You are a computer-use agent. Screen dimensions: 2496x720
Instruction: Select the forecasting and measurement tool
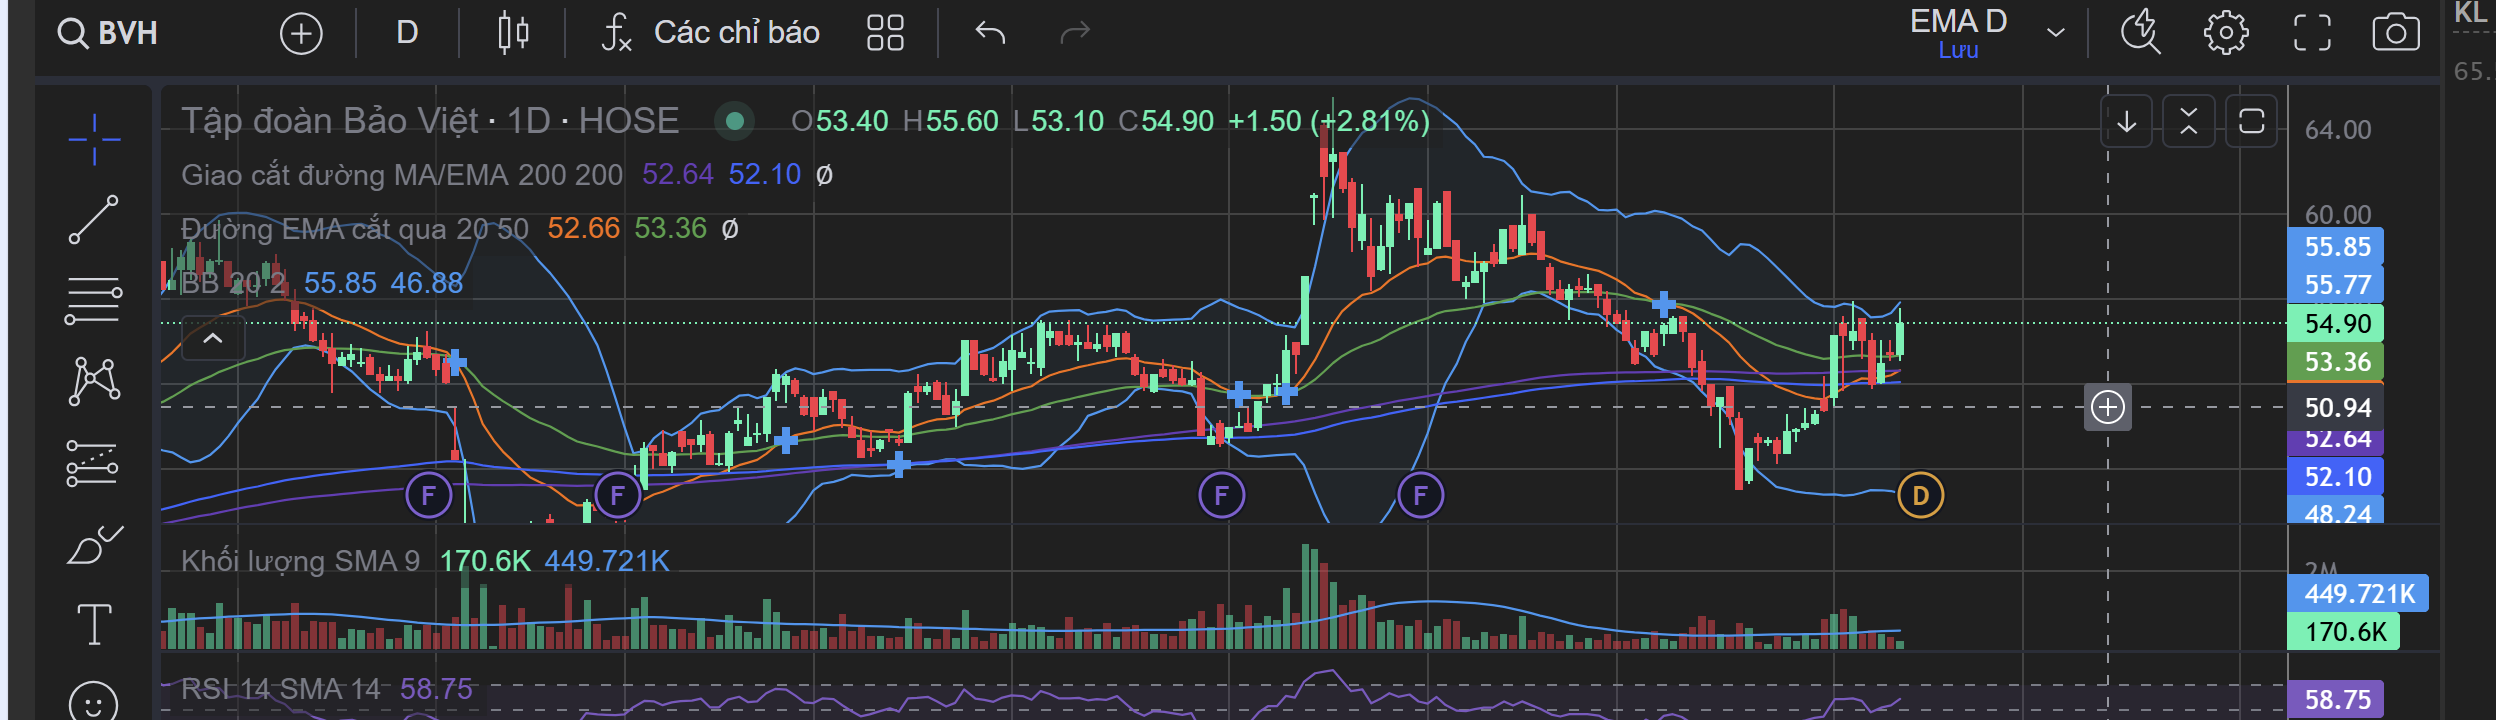(94, 463)
